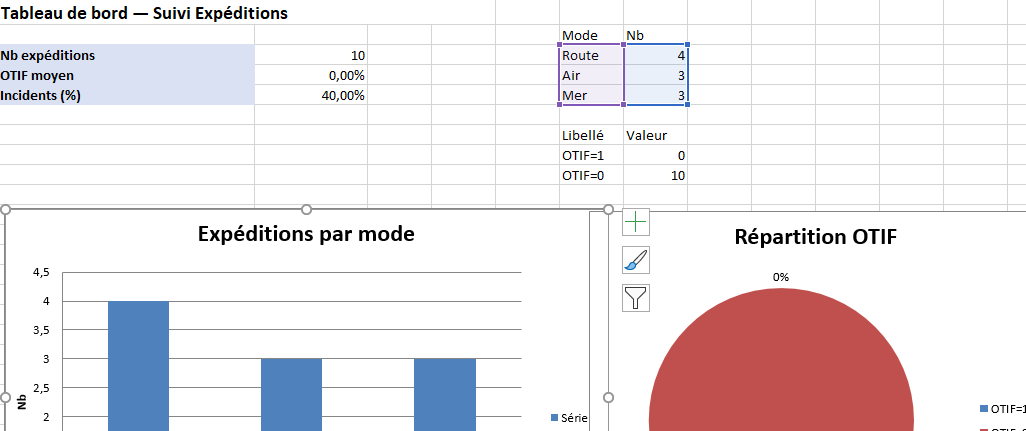Select the 0% data label above the pie
1026x431 pixels.
(780, 277)
